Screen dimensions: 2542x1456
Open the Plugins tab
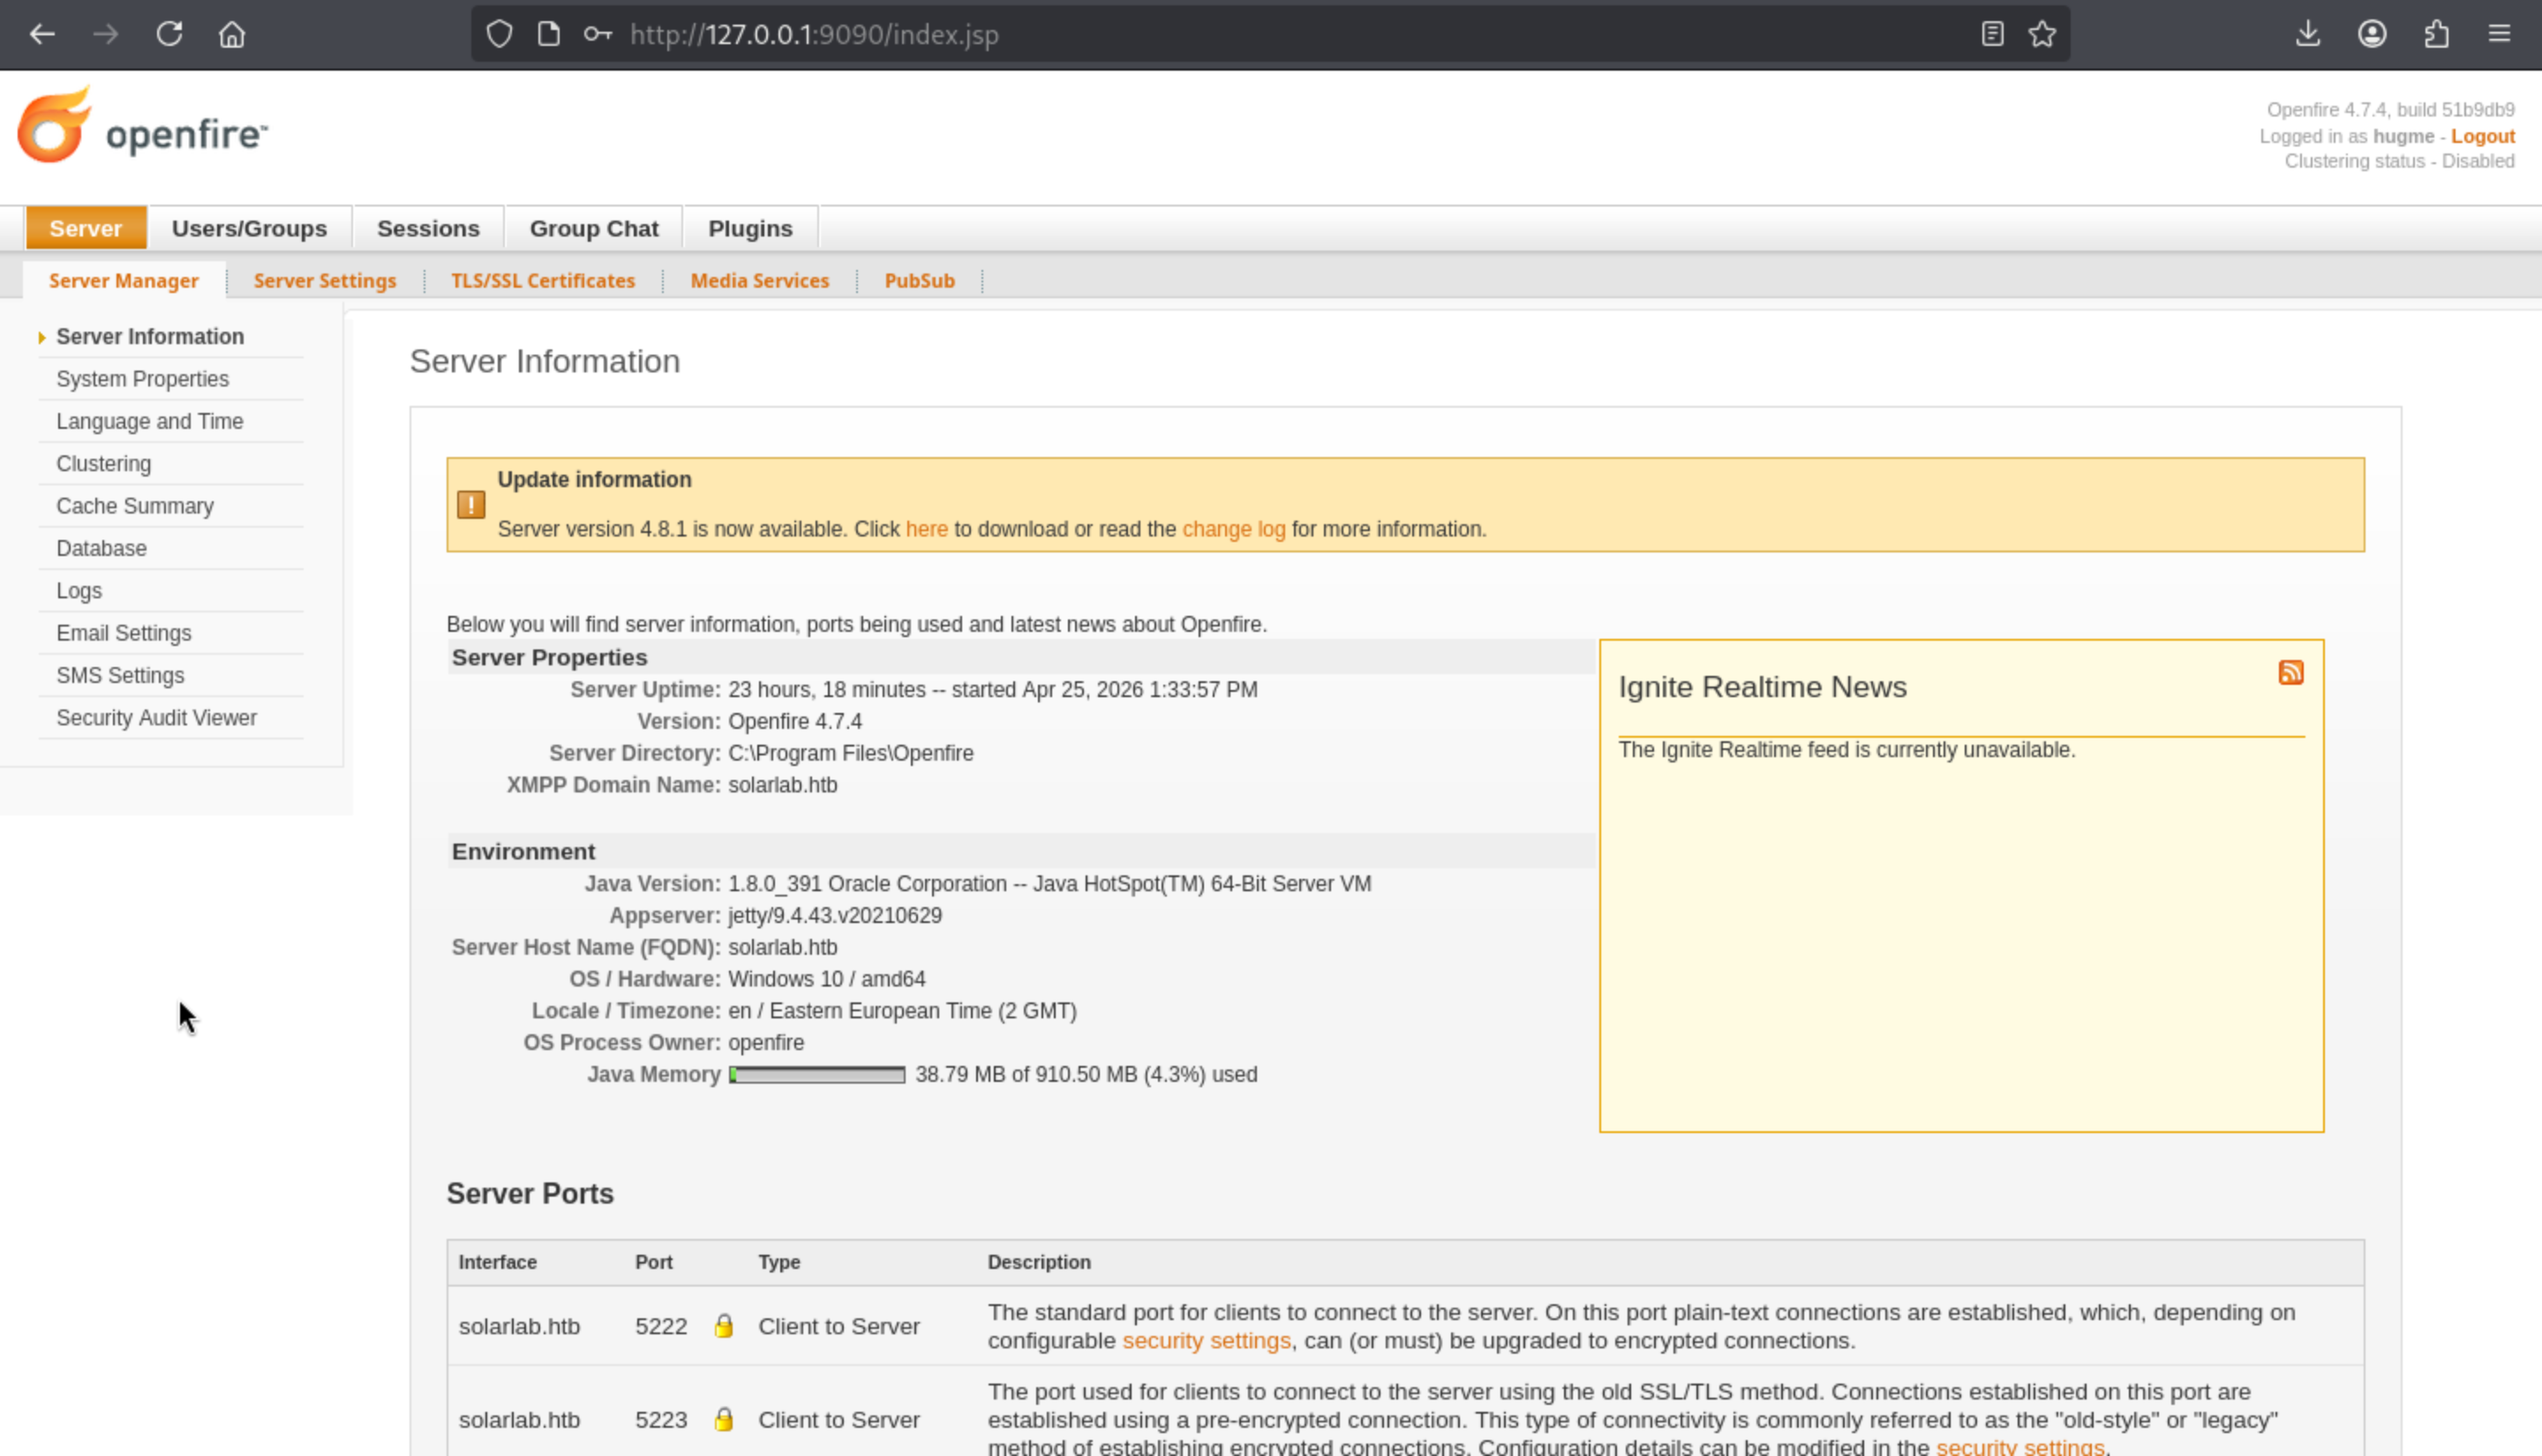750,228
